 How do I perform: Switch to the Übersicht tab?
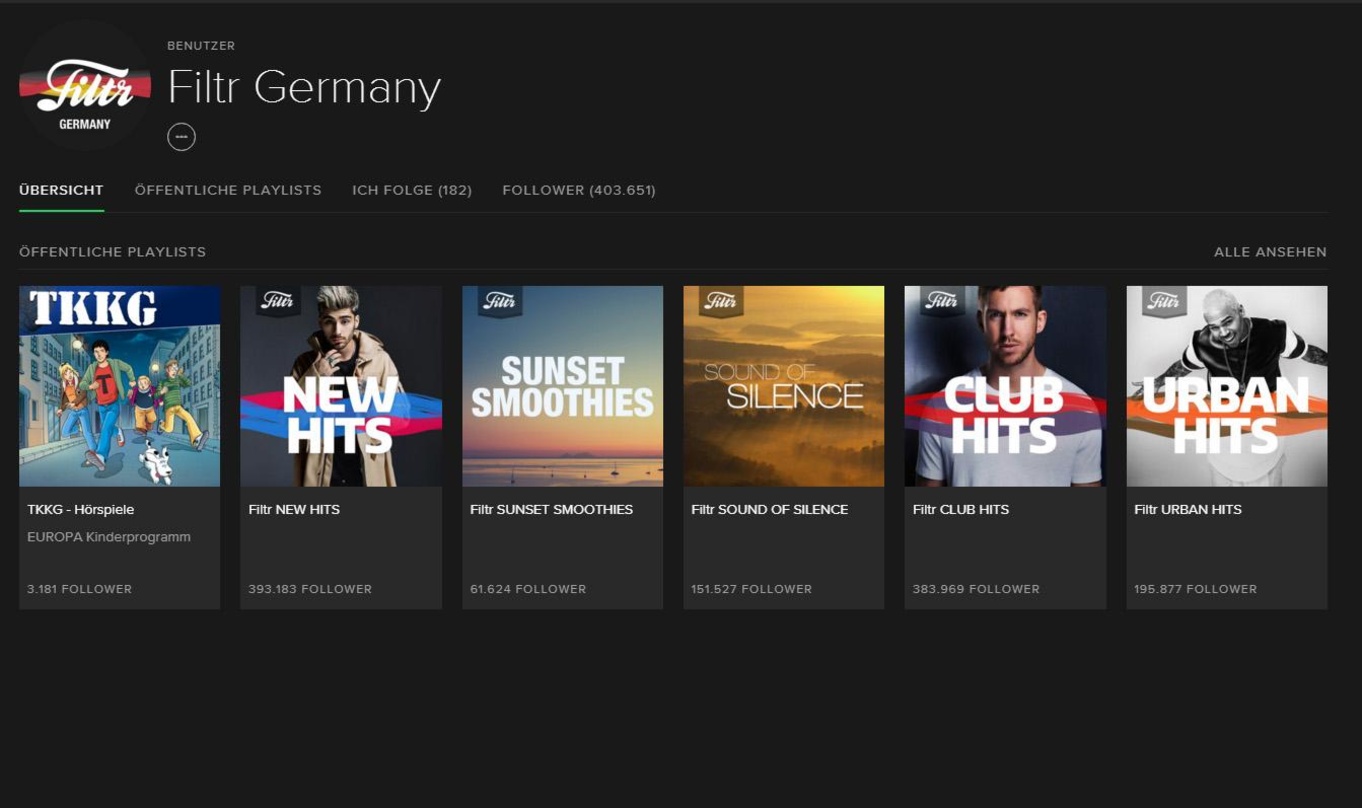pos(61,190)
